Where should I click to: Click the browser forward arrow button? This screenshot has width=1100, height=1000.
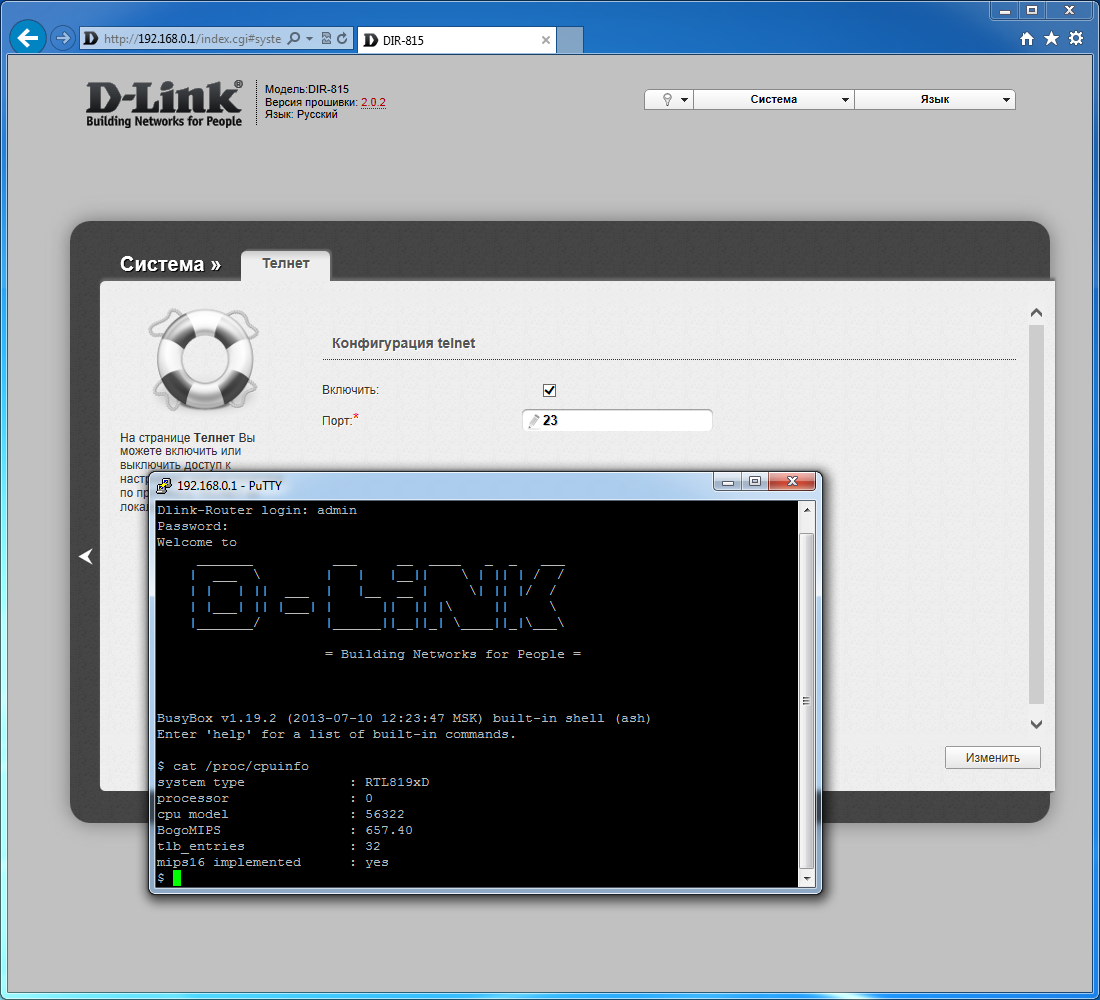click(x=63, y=38)
